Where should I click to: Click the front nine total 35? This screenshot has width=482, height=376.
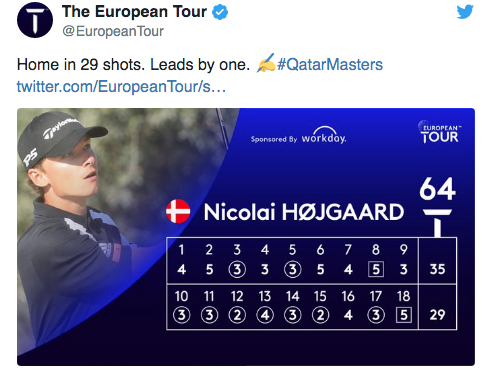[437, 269]
